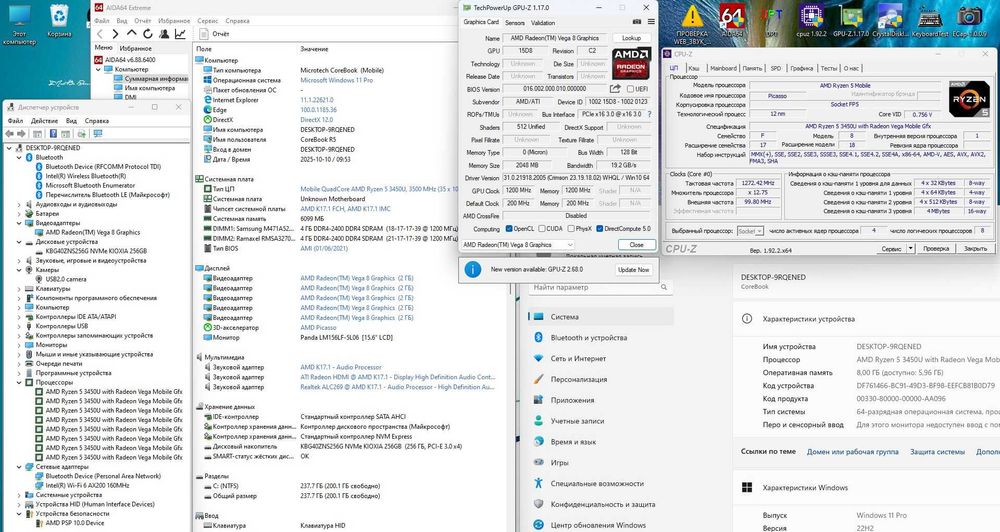Click Проверка button in CPU-Z
Viewport: 1000px width, 532px height.
click(936, 248)
